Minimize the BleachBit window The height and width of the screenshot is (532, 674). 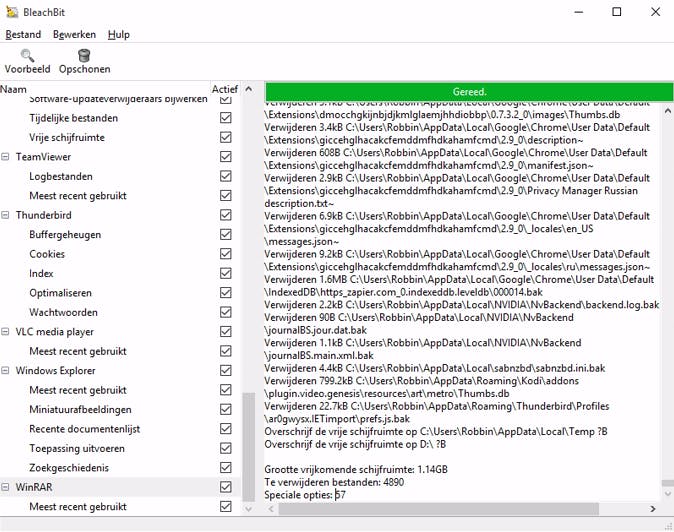click(x=579, y=12)
